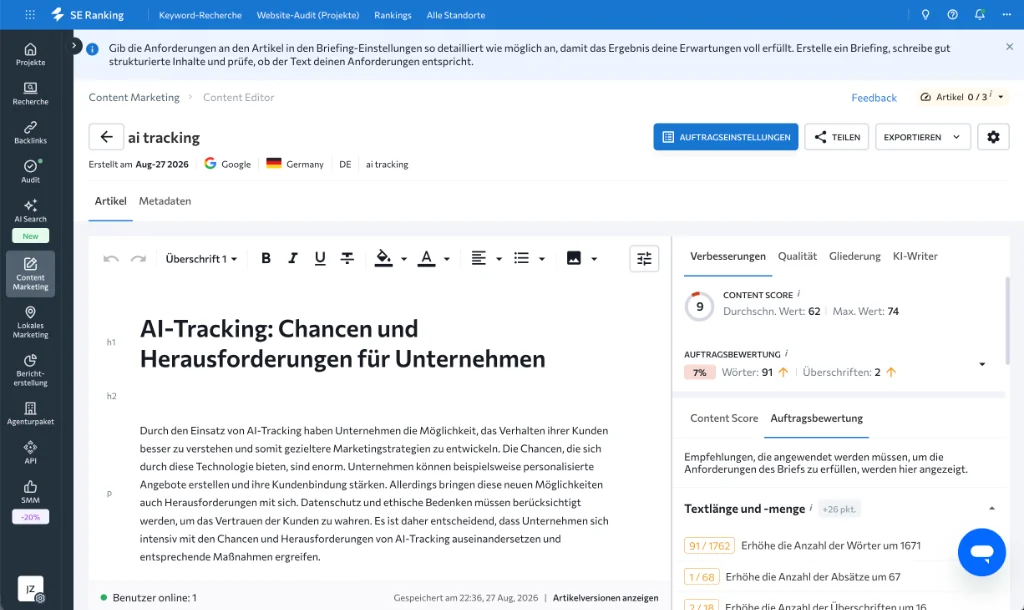
Task: Open the Feedback link
Action: 874,97
